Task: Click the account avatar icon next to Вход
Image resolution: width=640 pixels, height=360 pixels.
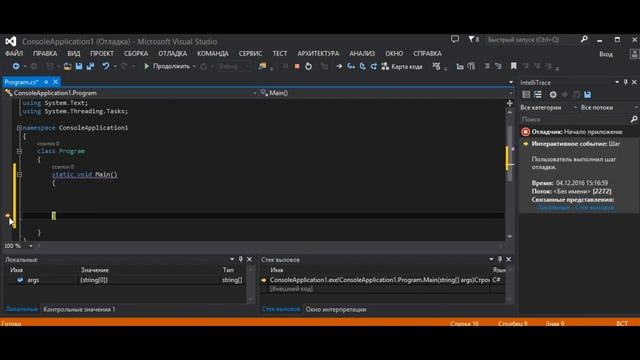Action: pyautogui.click(x=634, y=54)
